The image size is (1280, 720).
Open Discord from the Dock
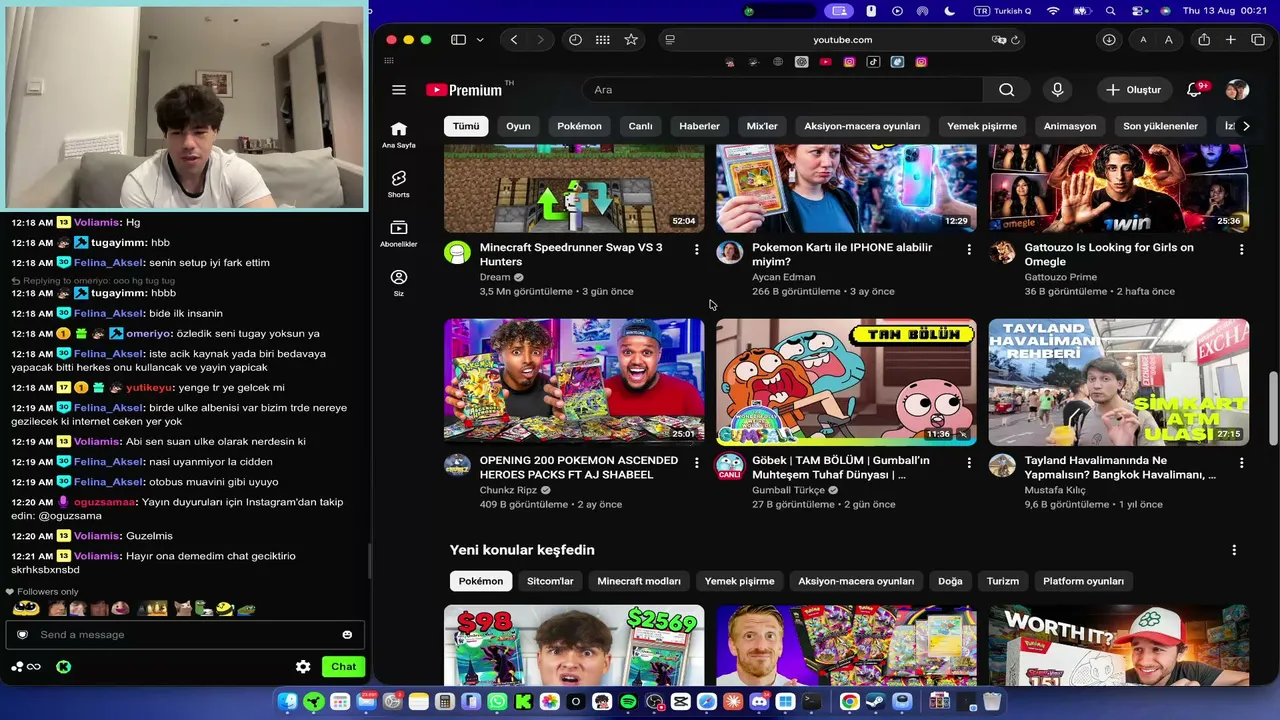pos(759,702)
